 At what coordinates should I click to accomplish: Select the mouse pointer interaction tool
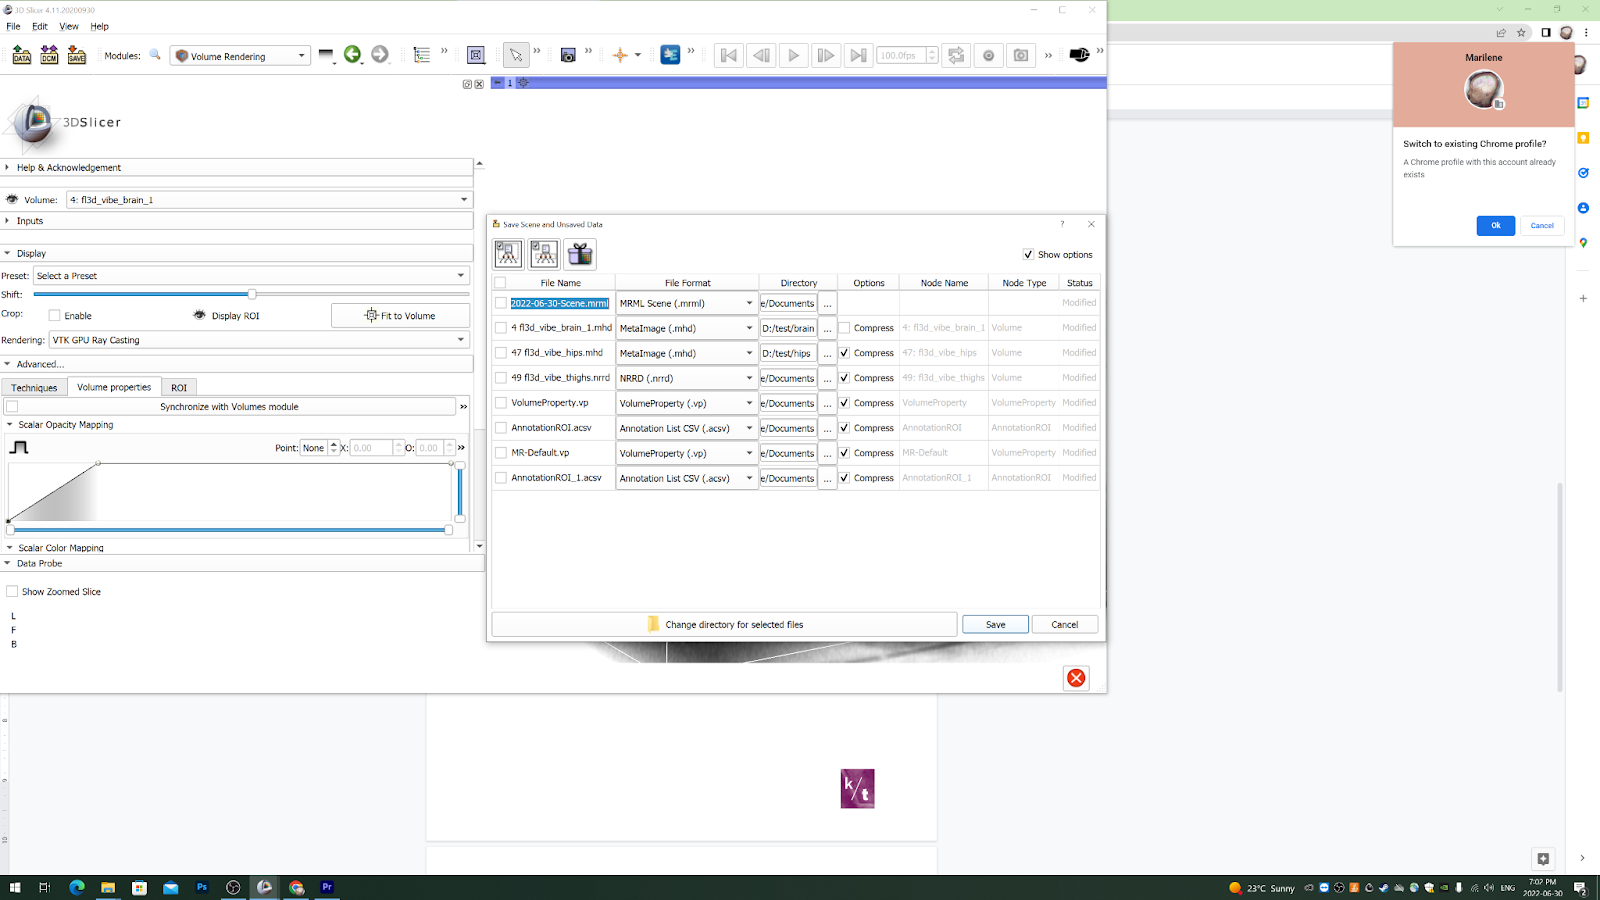[515, 55]
